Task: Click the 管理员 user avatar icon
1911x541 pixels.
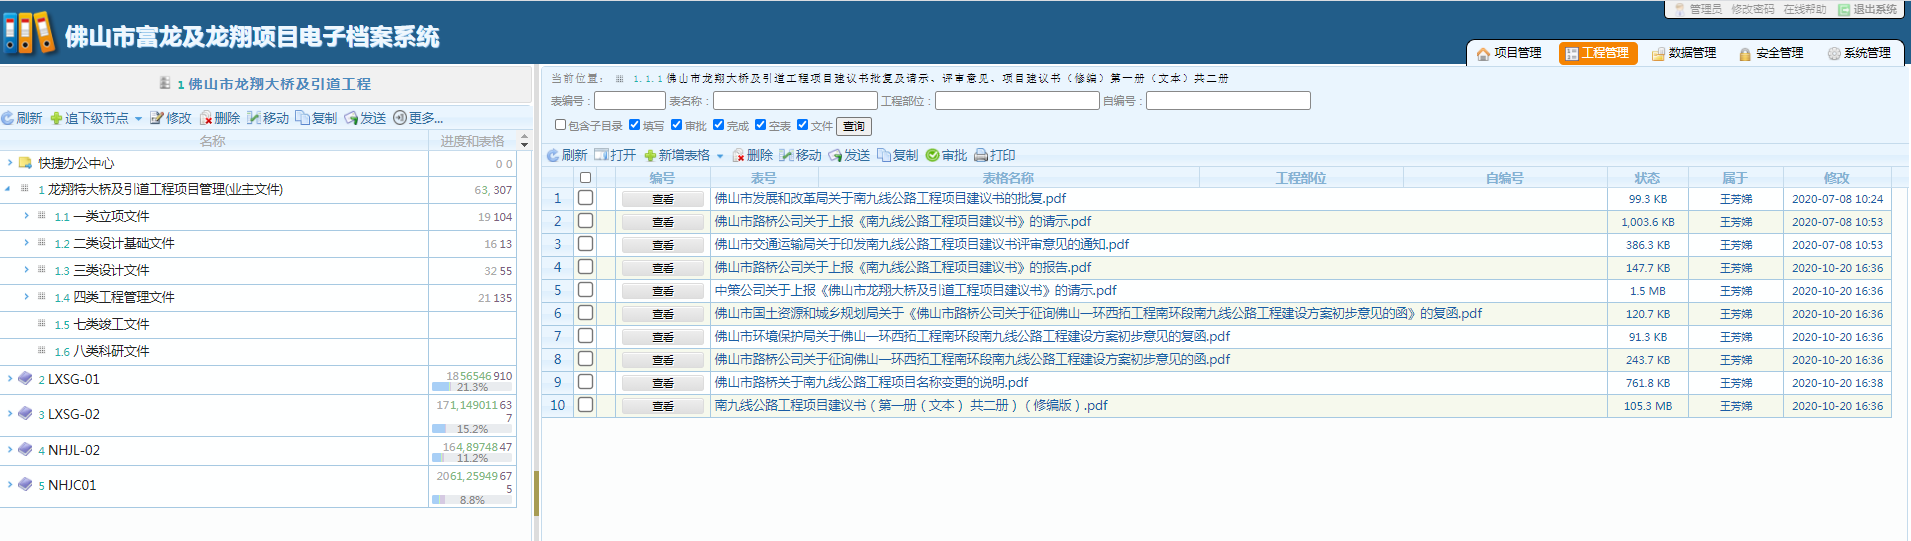Action: click(x=1680, y=9)
